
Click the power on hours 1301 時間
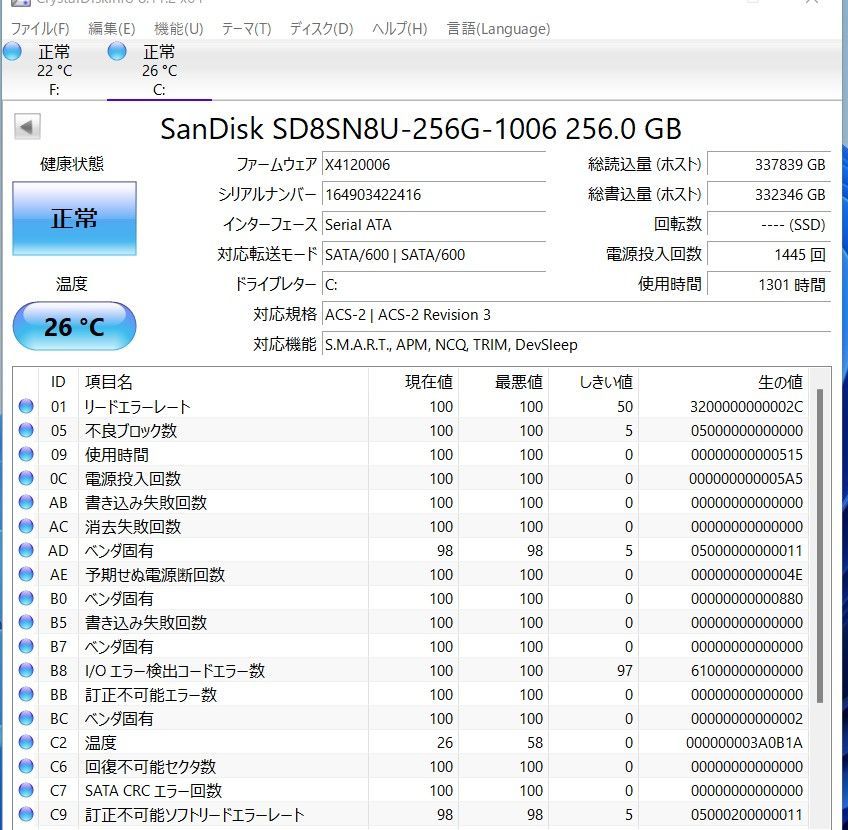[769, 284]
